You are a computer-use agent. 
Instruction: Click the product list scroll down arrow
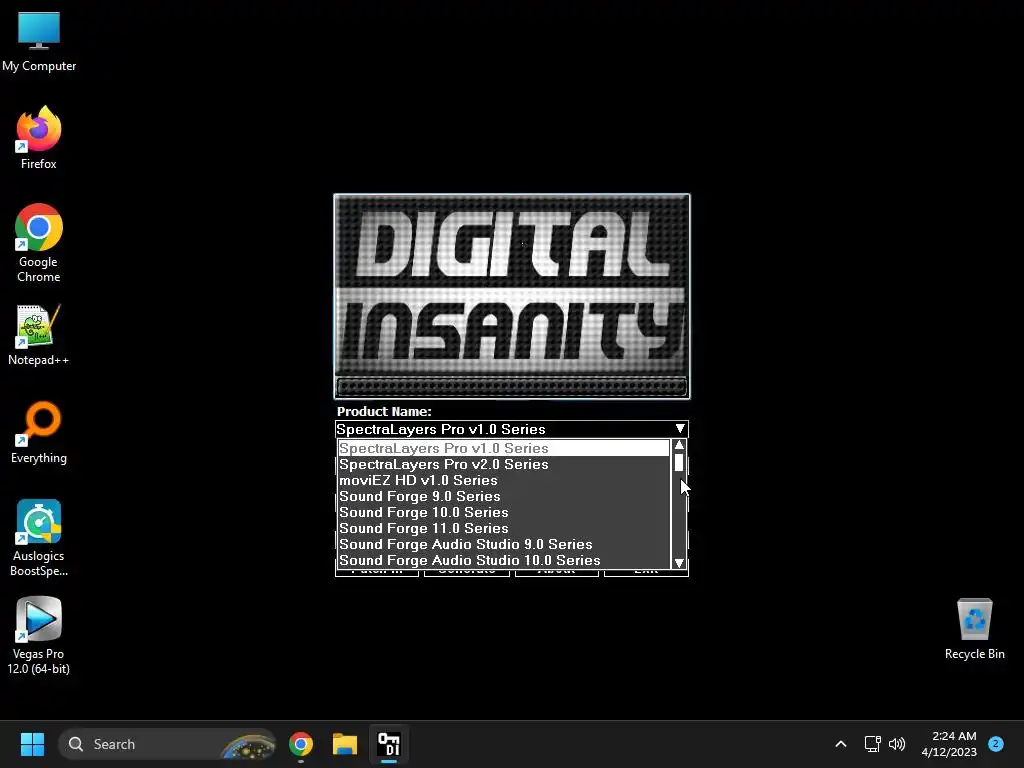tap(679, 562)
